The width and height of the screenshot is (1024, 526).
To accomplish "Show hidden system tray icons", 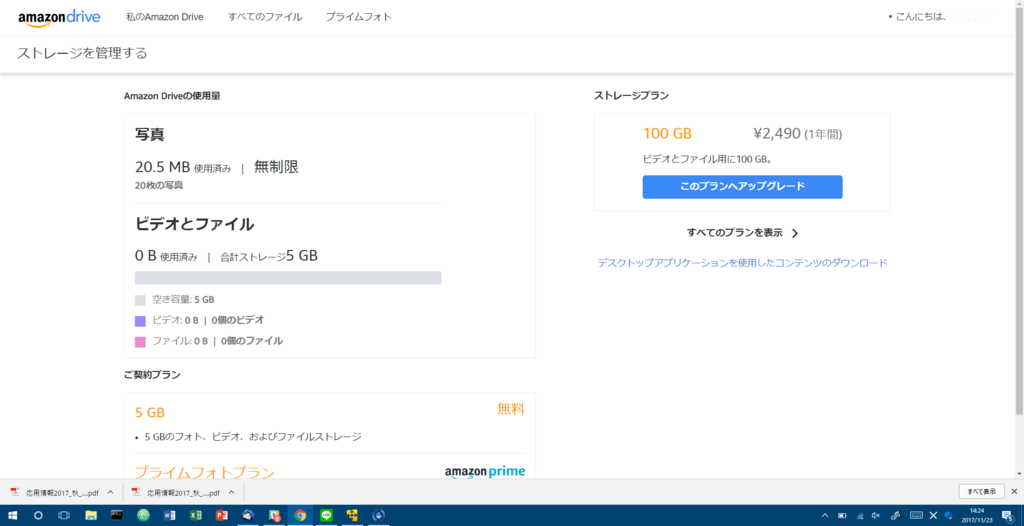I will point(825,515).
